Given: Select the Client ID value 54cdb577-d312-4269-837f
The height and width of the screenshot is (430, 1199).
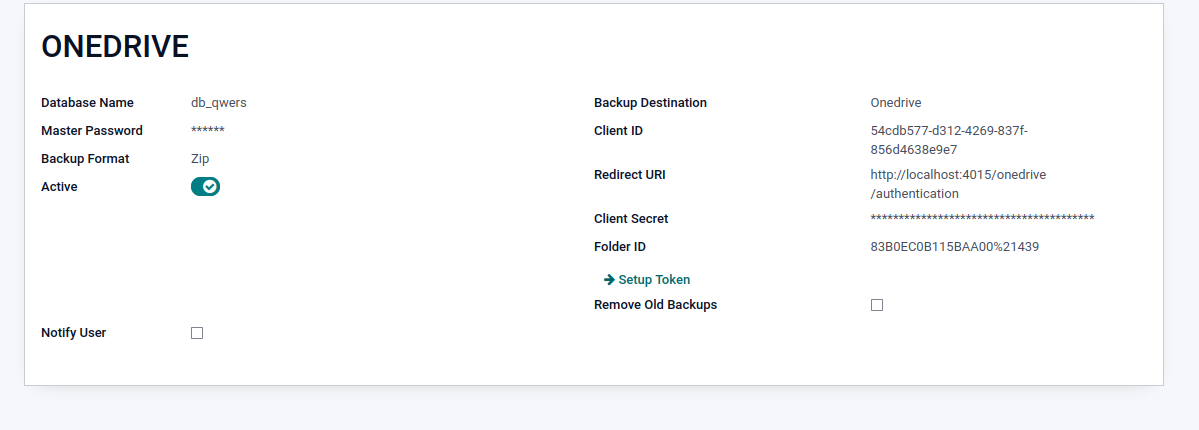Looking at the screenshot, I should (x=949, y=140).
